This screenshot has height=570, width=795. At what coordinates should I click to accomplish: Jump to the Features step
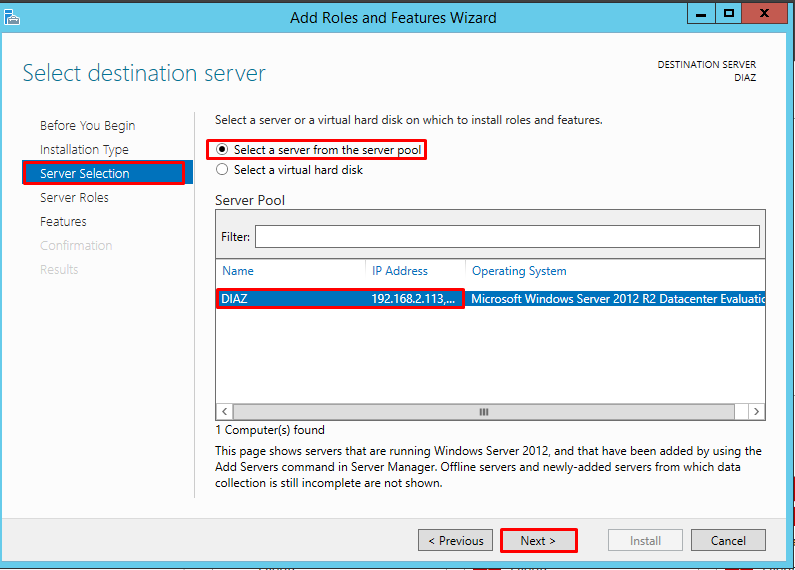point(63,222)
